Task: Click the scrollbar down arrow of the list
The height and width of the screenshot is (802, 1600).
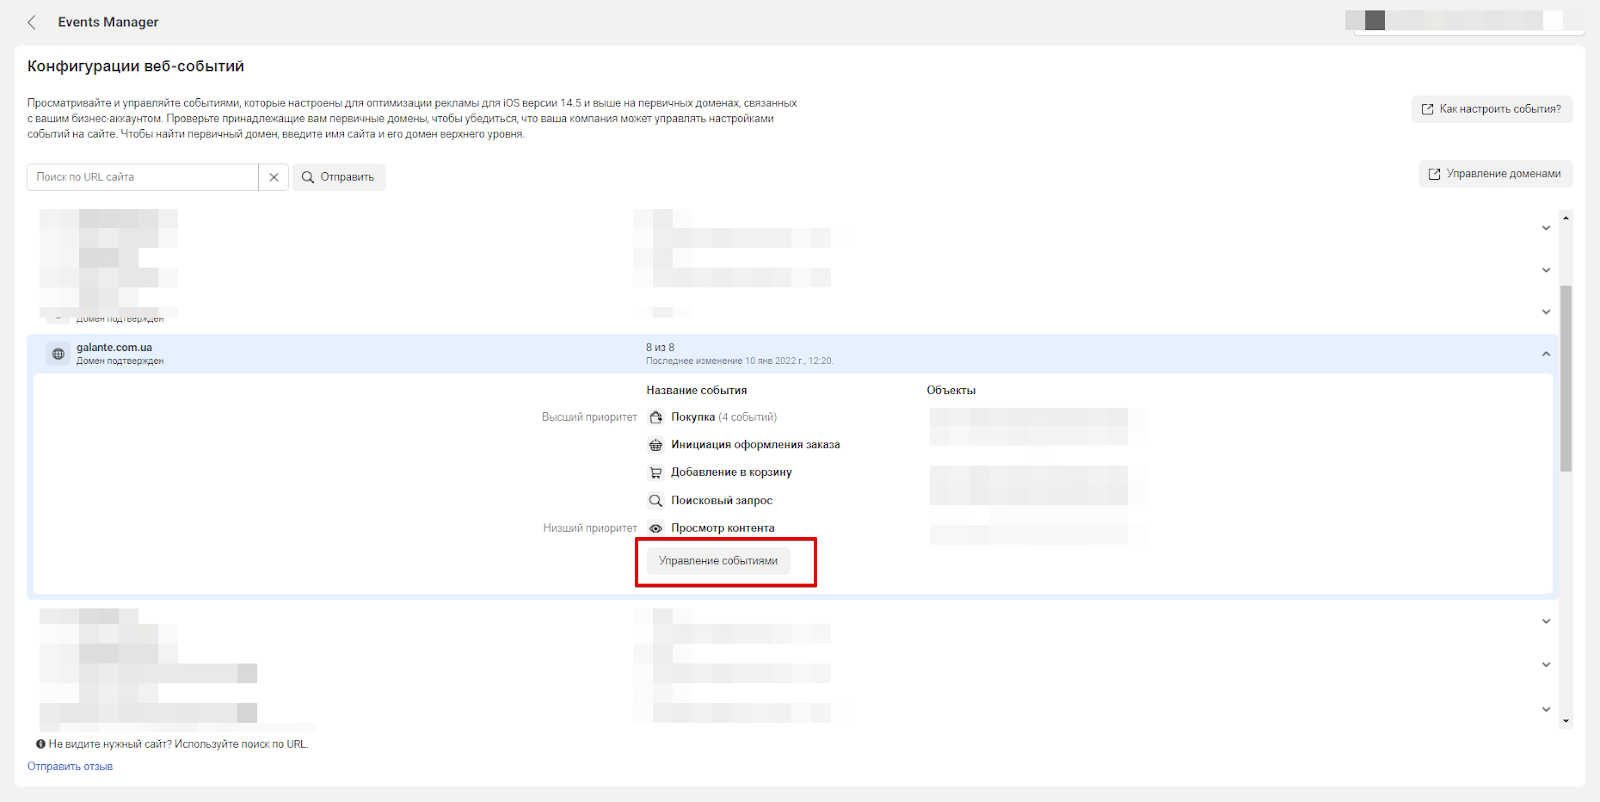Action: point(1566,721)
